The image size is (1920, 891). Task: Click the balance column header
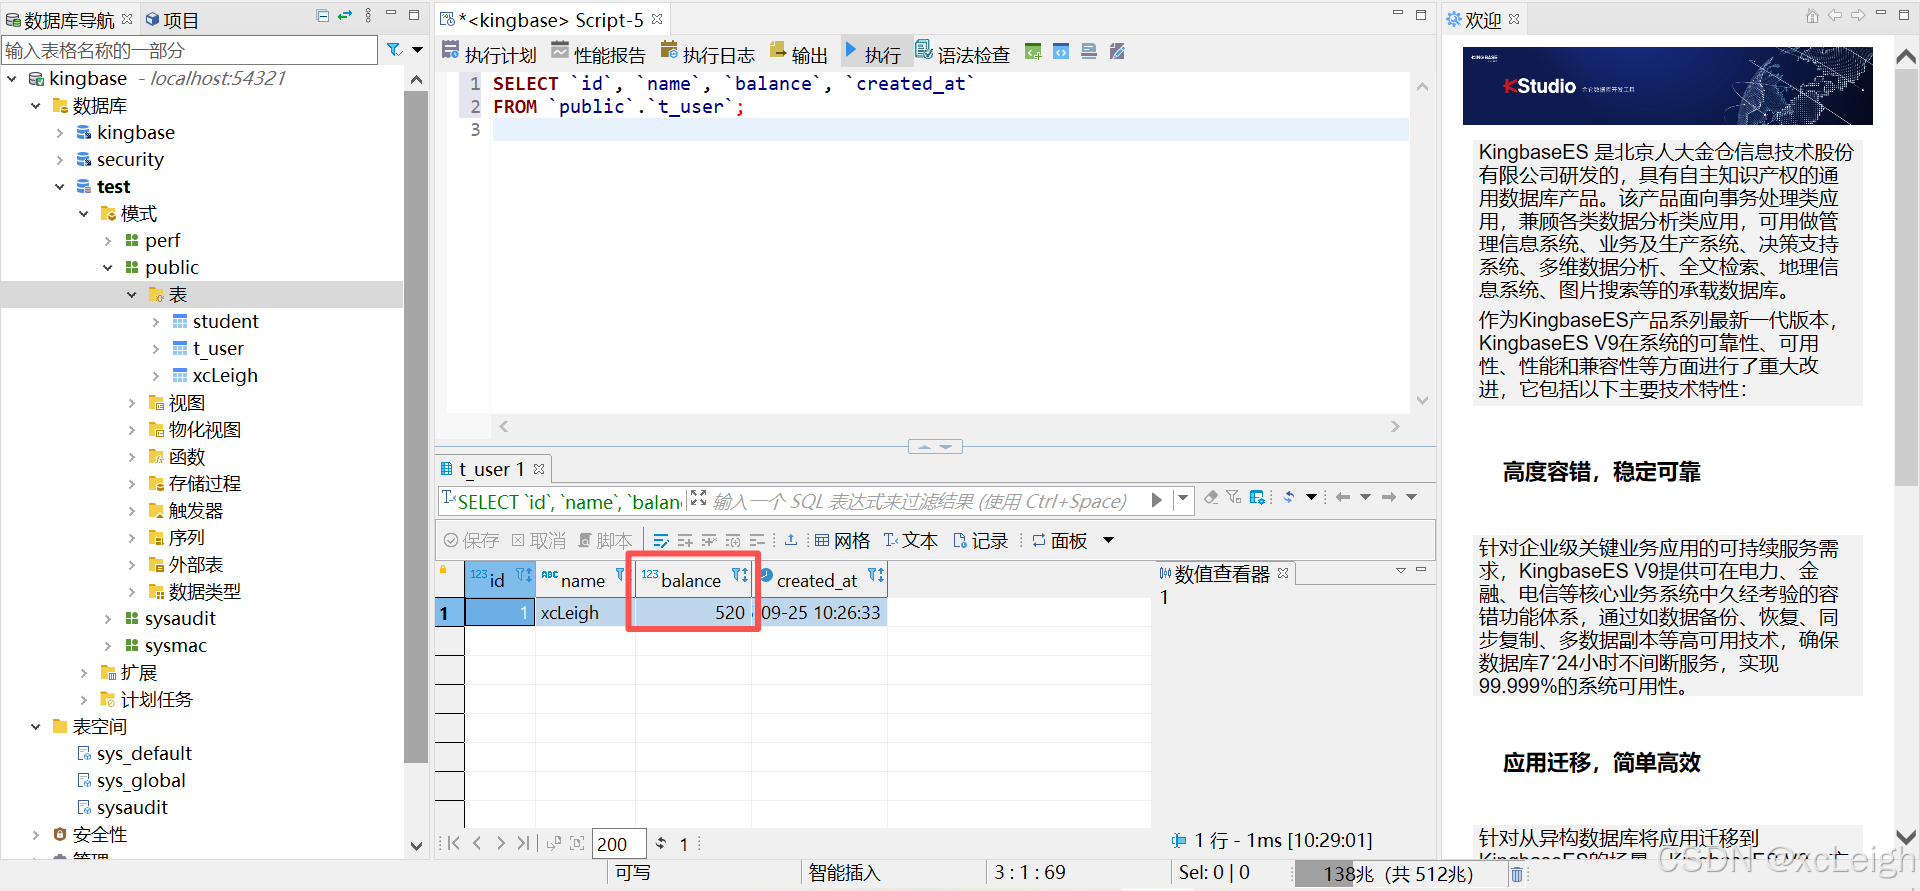coord(693,579)
